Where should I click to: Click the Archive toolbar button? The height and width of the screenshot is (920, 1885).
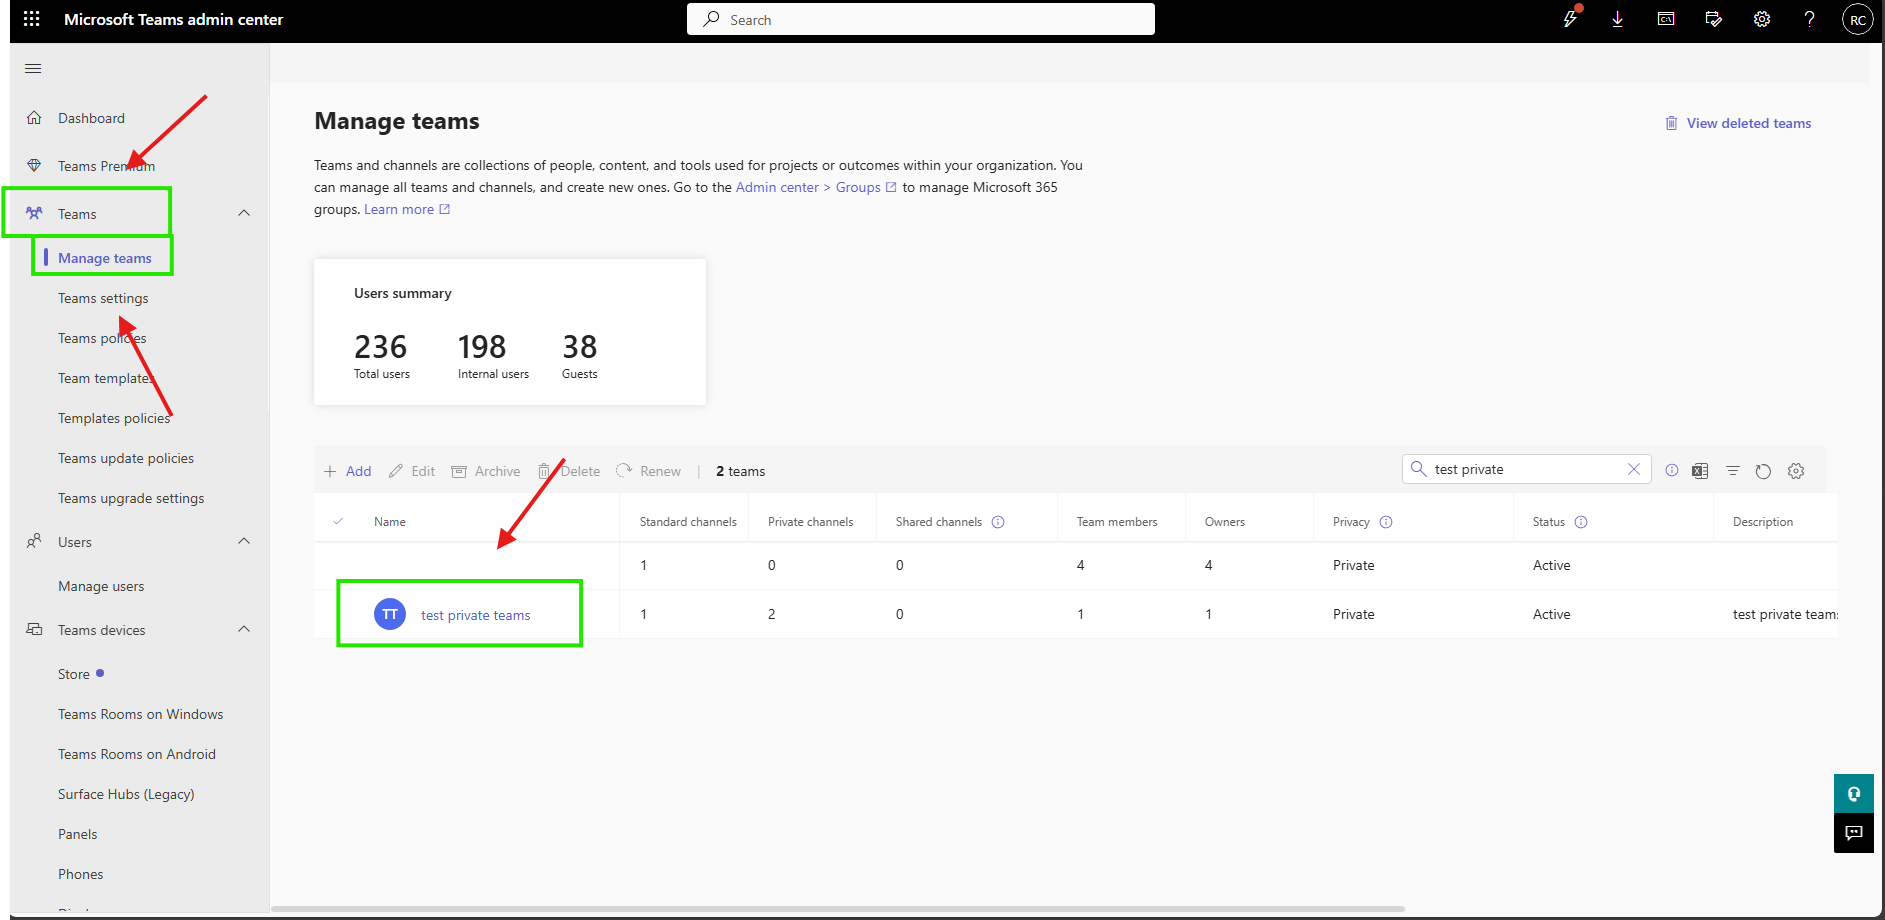tap(486, 471)
